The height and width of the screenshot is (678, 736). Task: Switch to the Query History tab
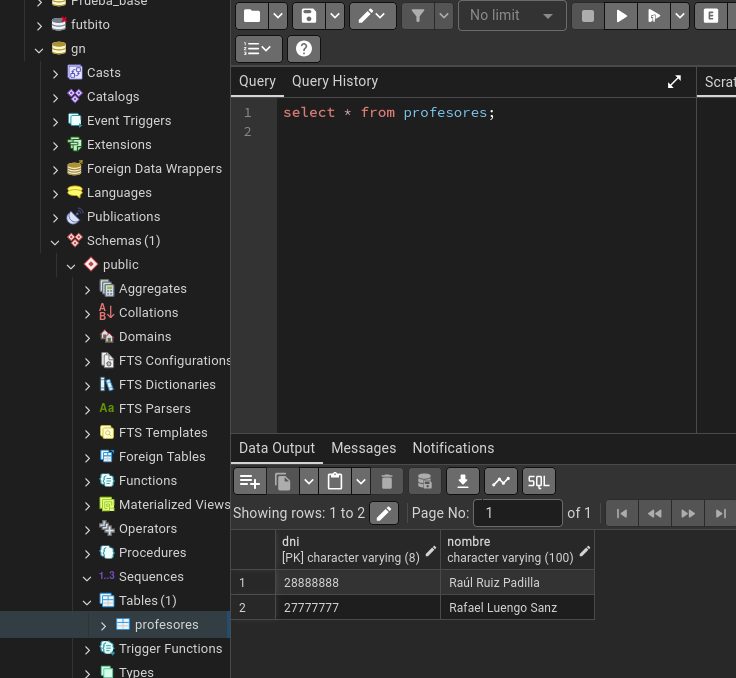tap(335, 81)
